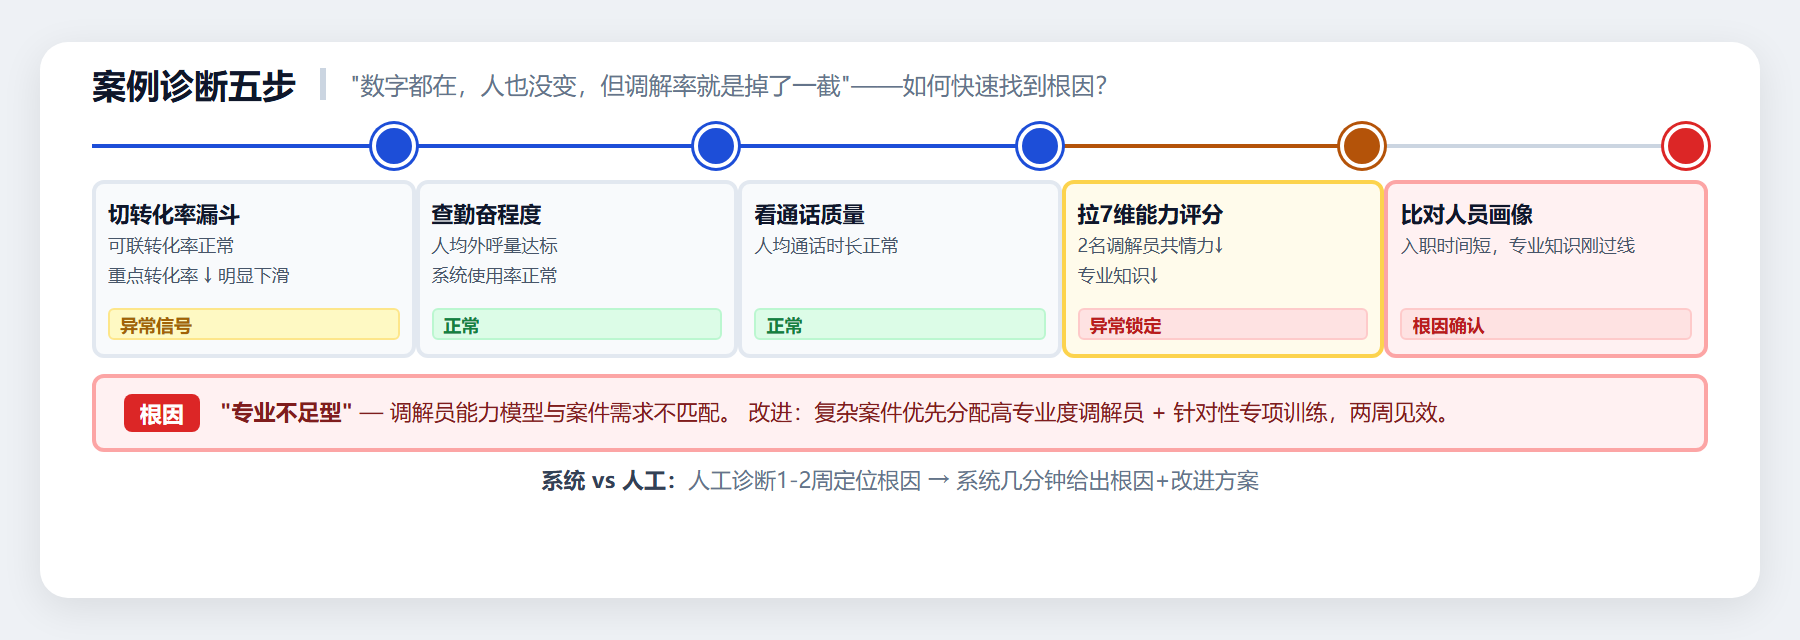Click the 重点转化率 明显下滑 line

[199, 276]
